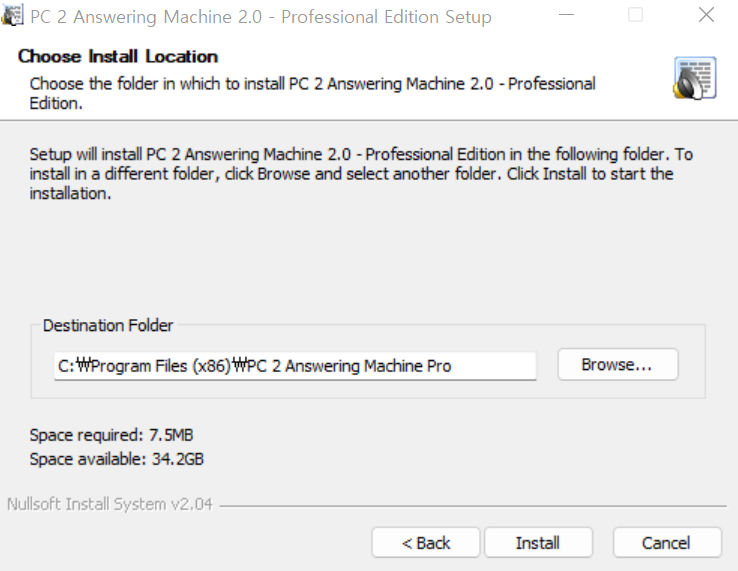Click the installer icon in the title bar
The image size is (738, 571).
point(12,15)
